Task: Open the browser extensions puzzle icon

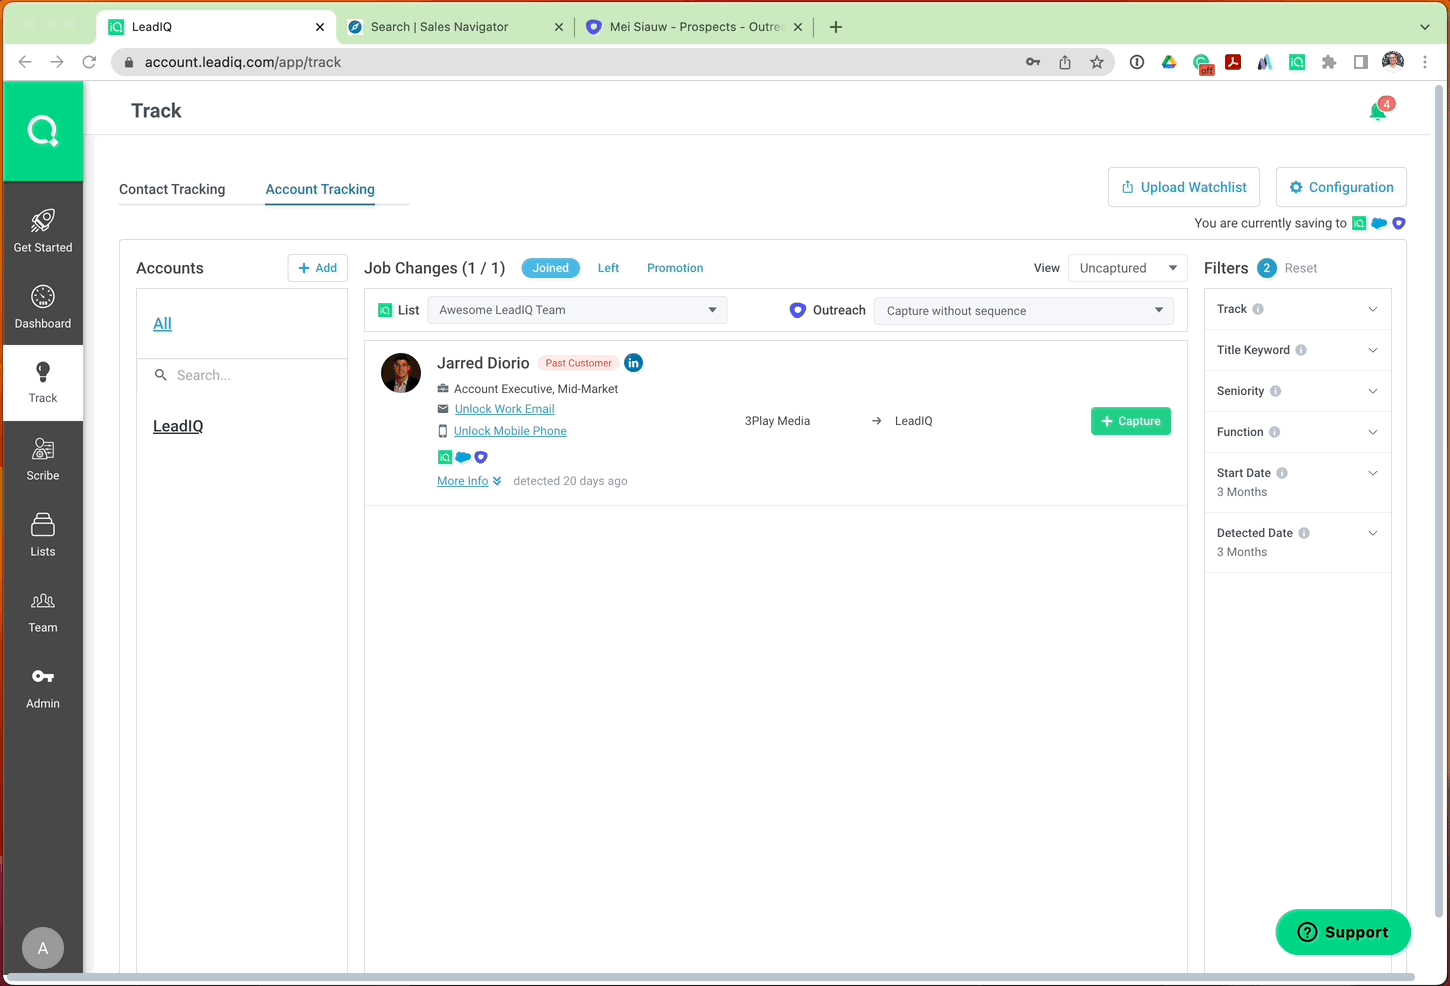Action: (x=1329, y=62)
